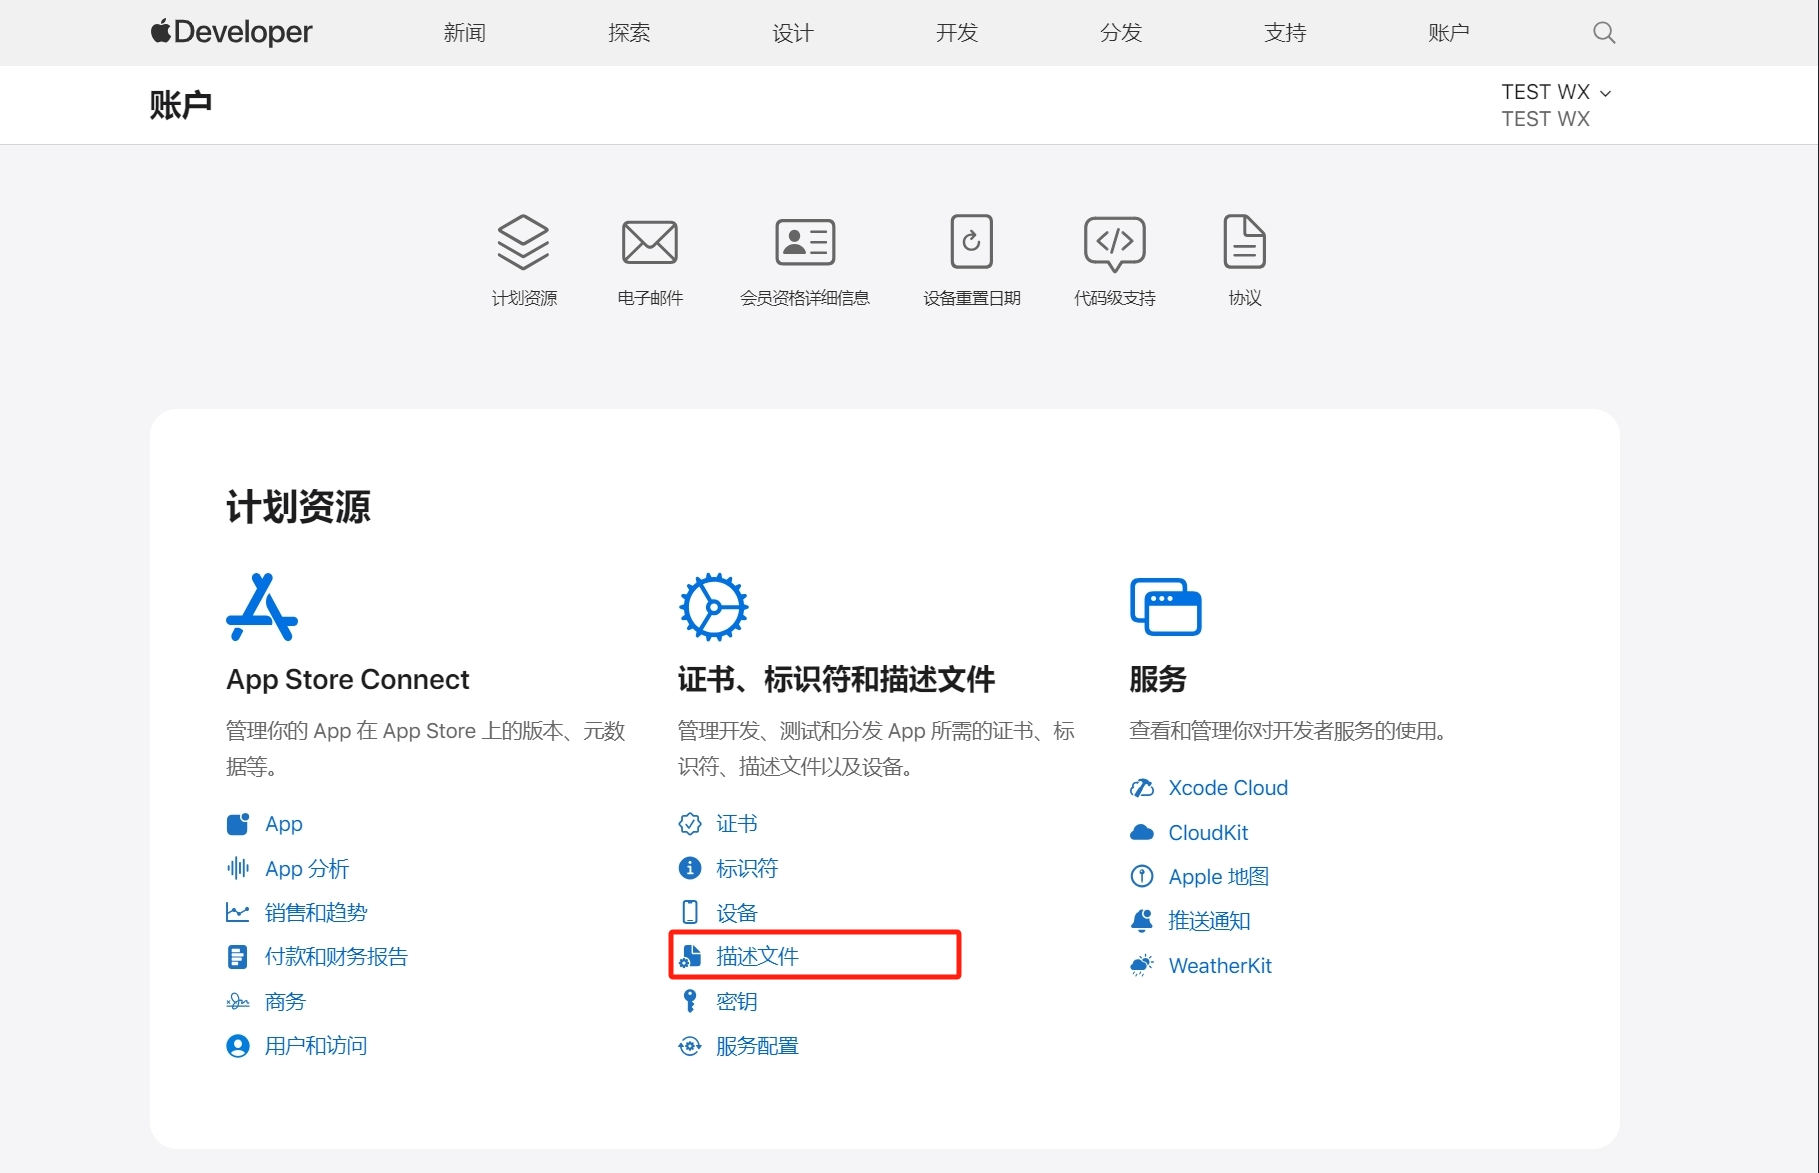Viewport: 1819px width, 1173px height.
Task: Click the Apple 地图 compass icon
Action: coord(1142,877)
